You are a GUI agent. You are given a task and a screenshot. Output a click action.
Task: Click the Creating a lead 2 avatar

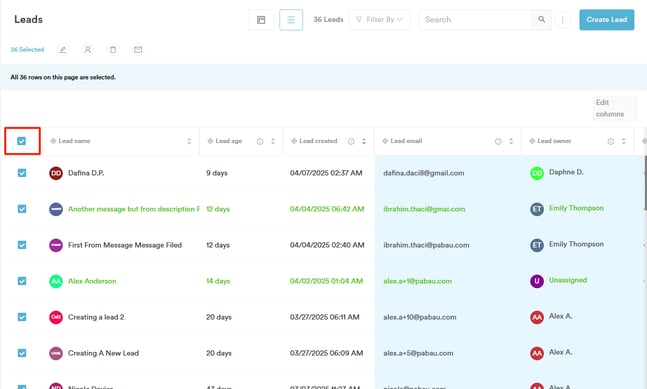point(56,317)
